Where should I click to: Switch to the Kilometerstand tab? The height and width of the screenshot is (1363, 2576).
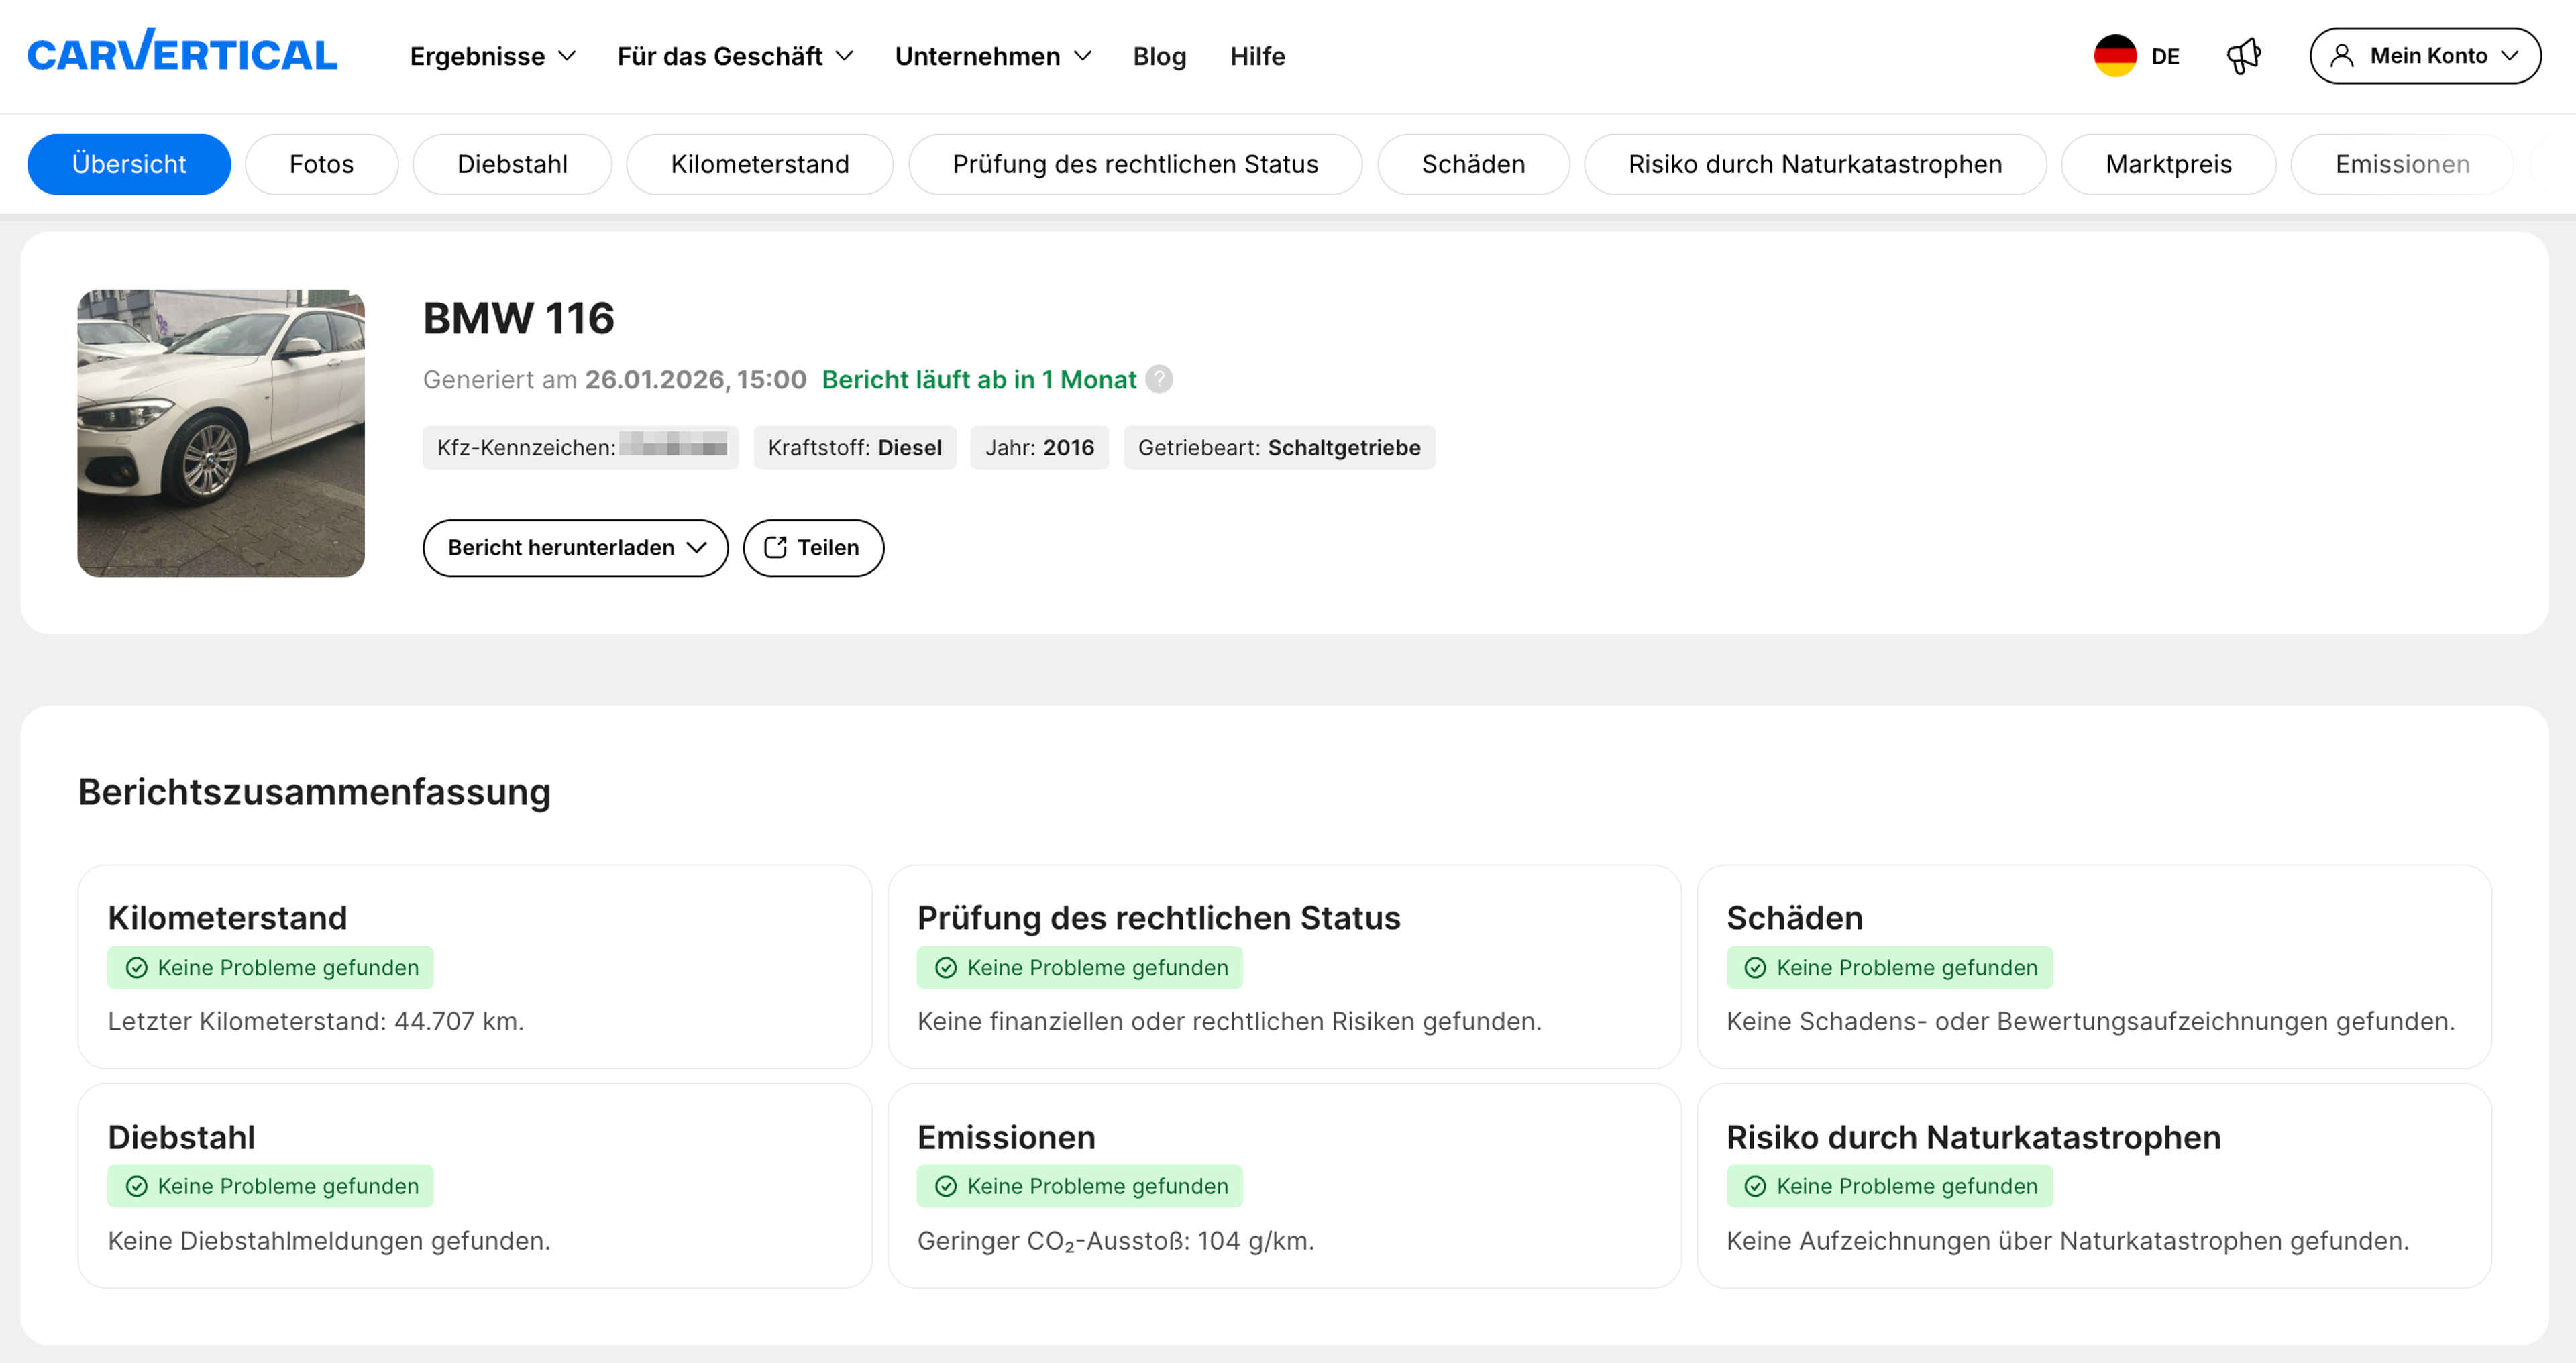point(760,164)
